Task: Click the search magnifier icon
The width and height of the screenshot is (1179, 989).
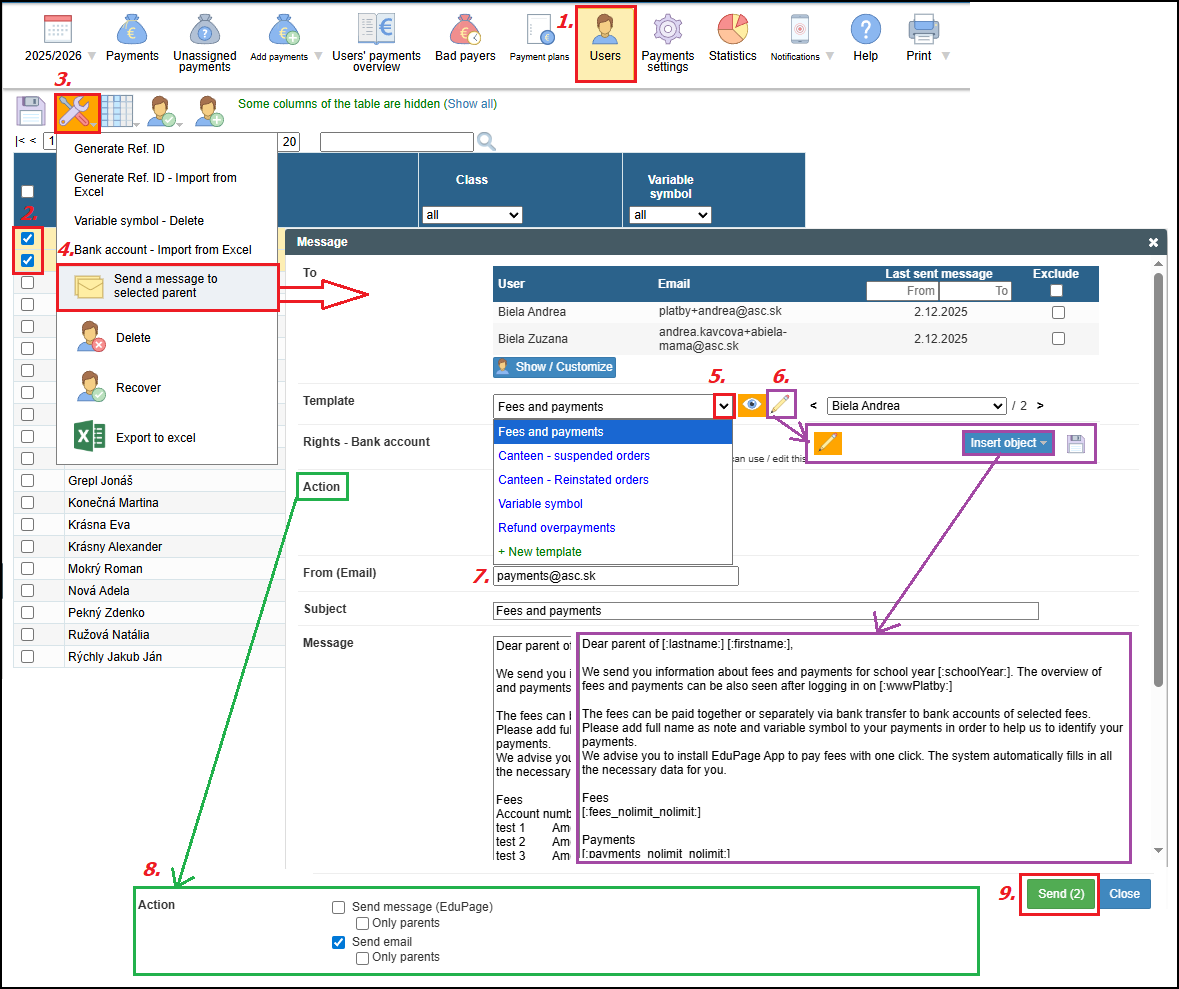Action: 486,142
